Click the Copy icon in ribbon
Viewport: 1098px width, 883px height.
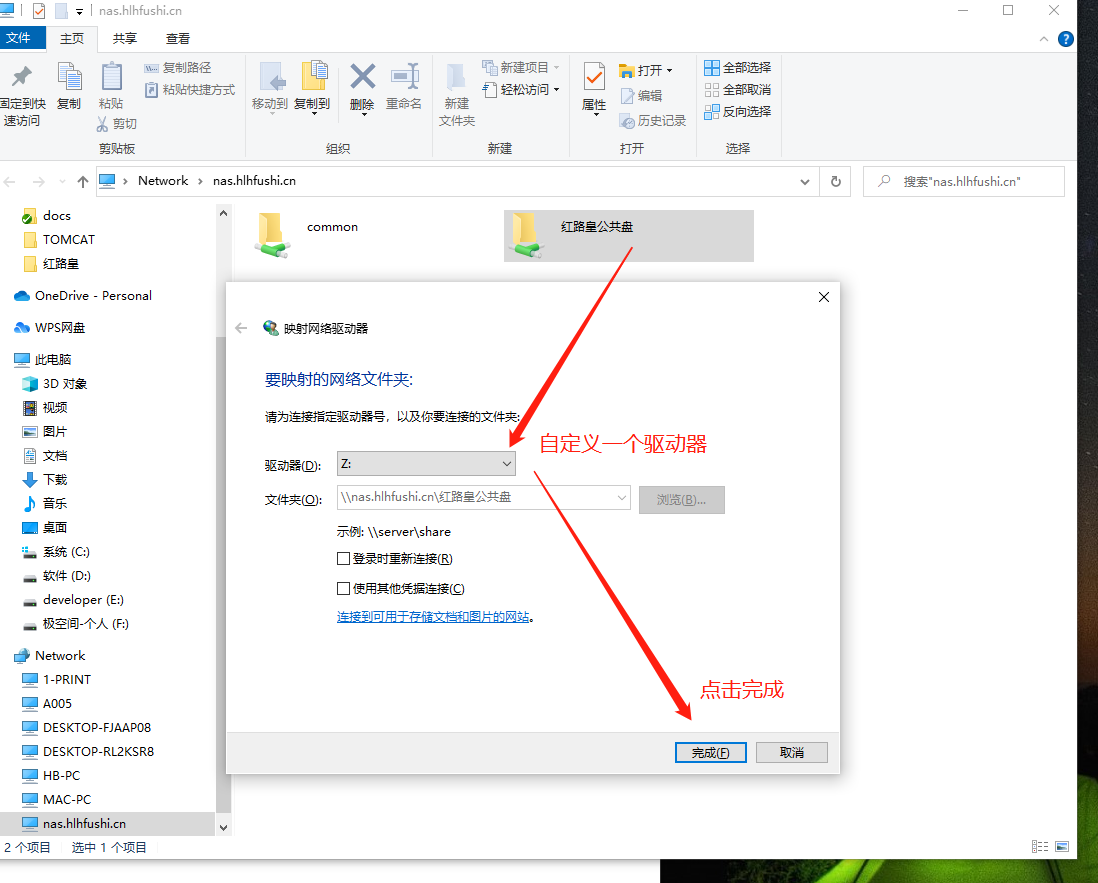coord(69,78)
